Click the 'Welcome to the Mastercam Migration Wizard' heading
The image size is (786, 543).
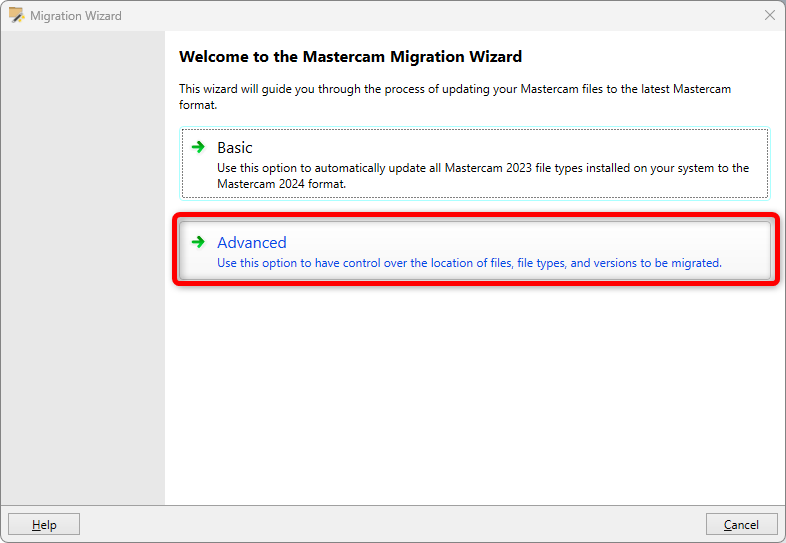coord(350,57)
